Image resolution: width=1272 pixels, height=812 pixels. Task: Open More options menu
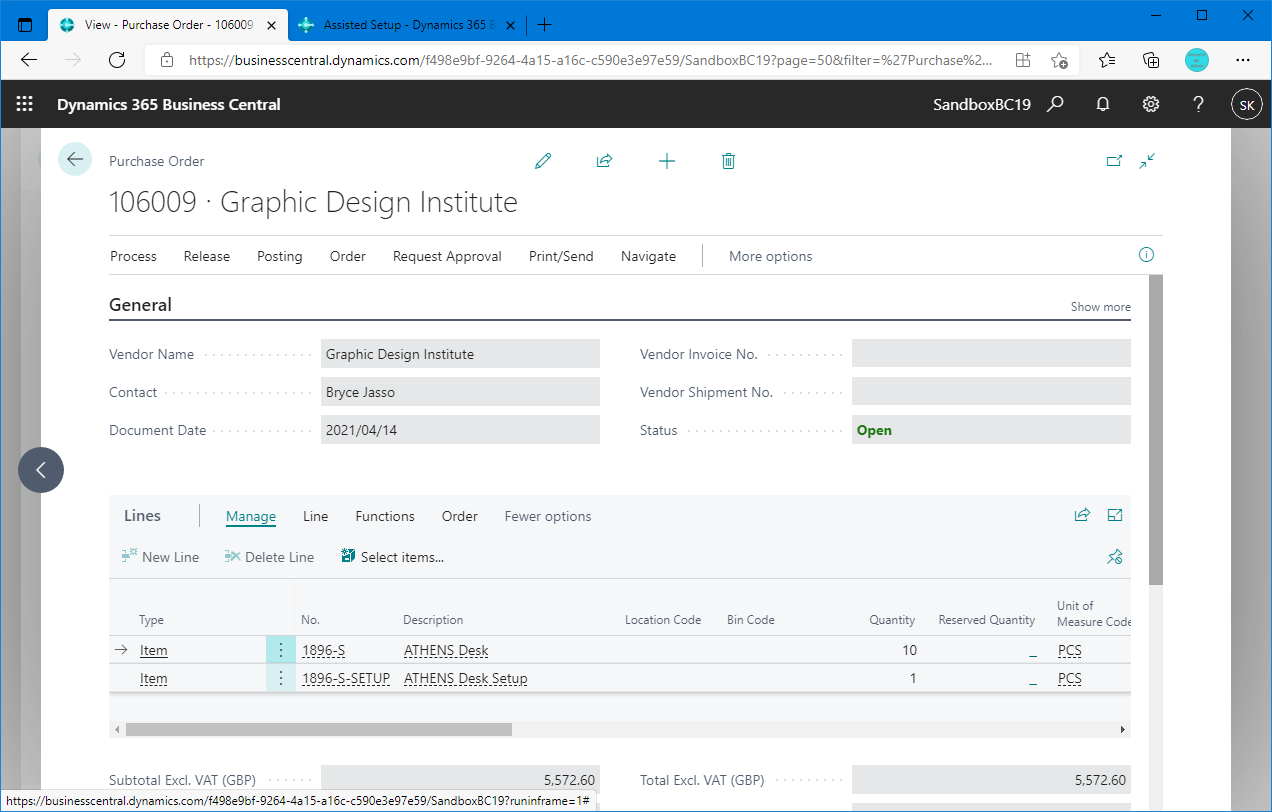coord(770,256)
